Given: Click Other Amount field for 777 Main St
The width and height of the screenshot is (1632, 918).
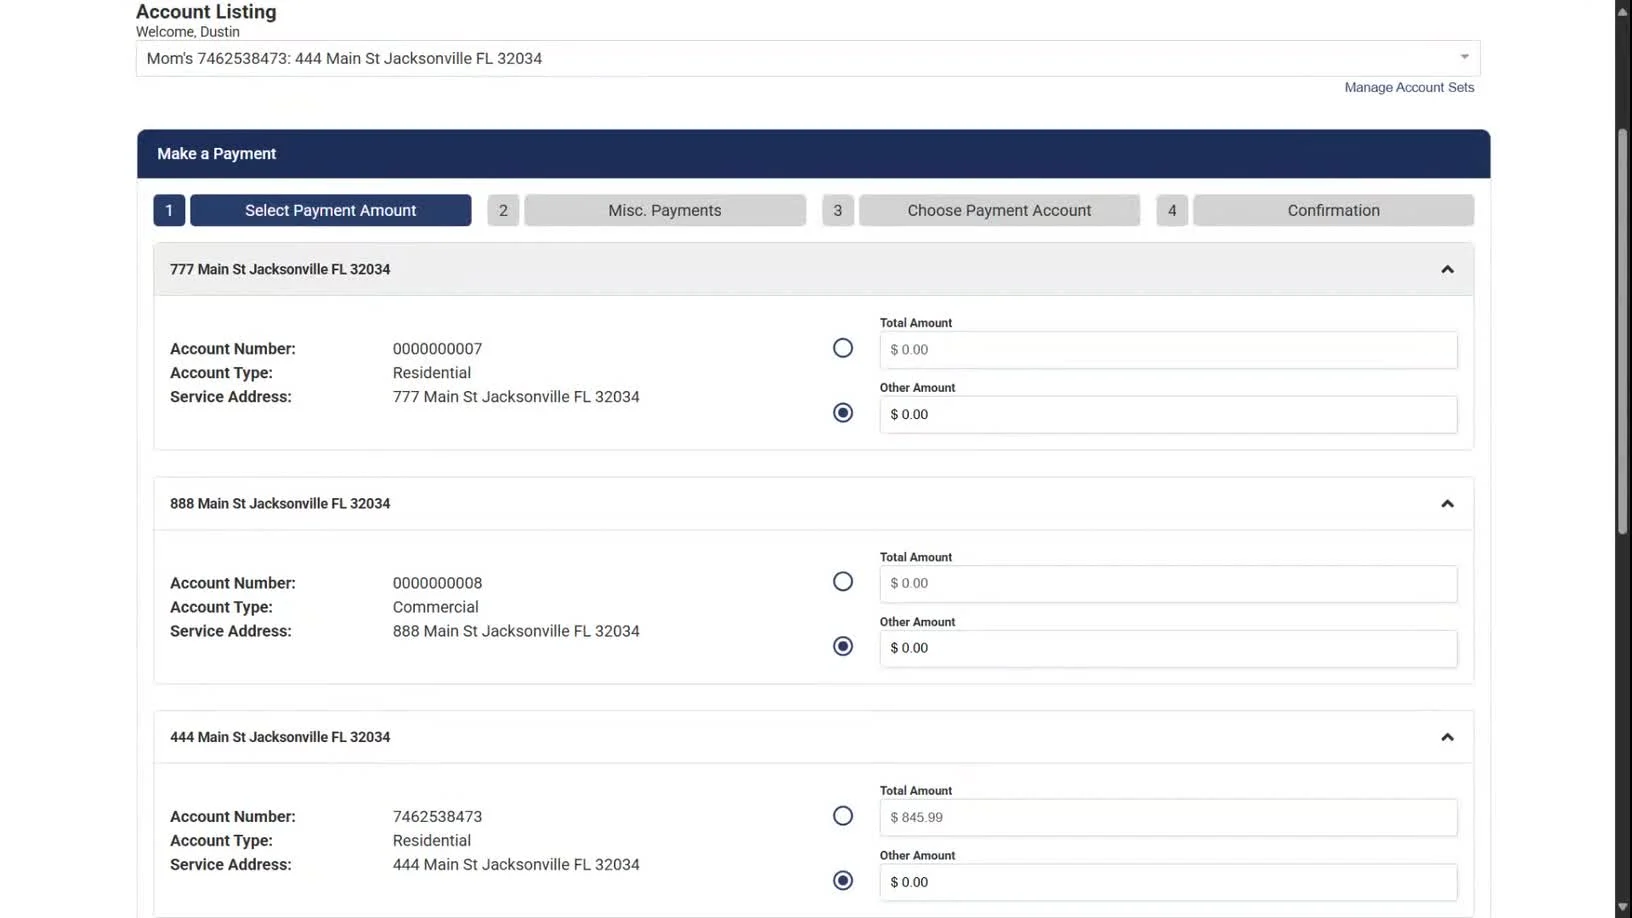Looking at the screenshot, I should tap(1168, 415).
